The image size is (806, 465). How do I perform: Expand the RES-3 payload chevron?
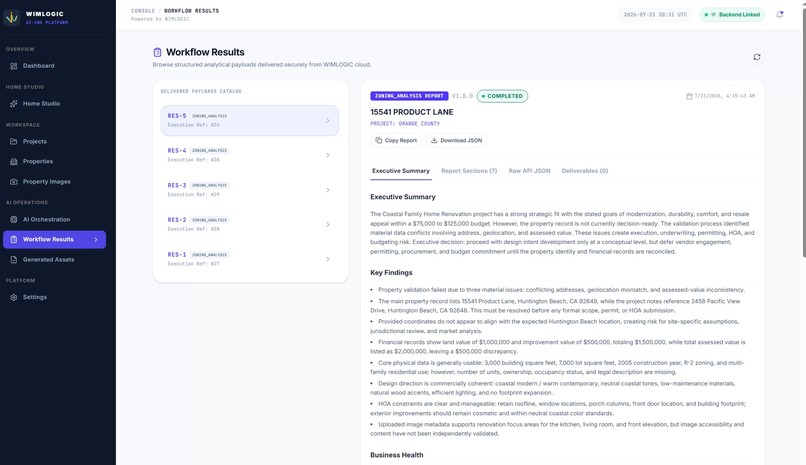[x=328, y=190]
